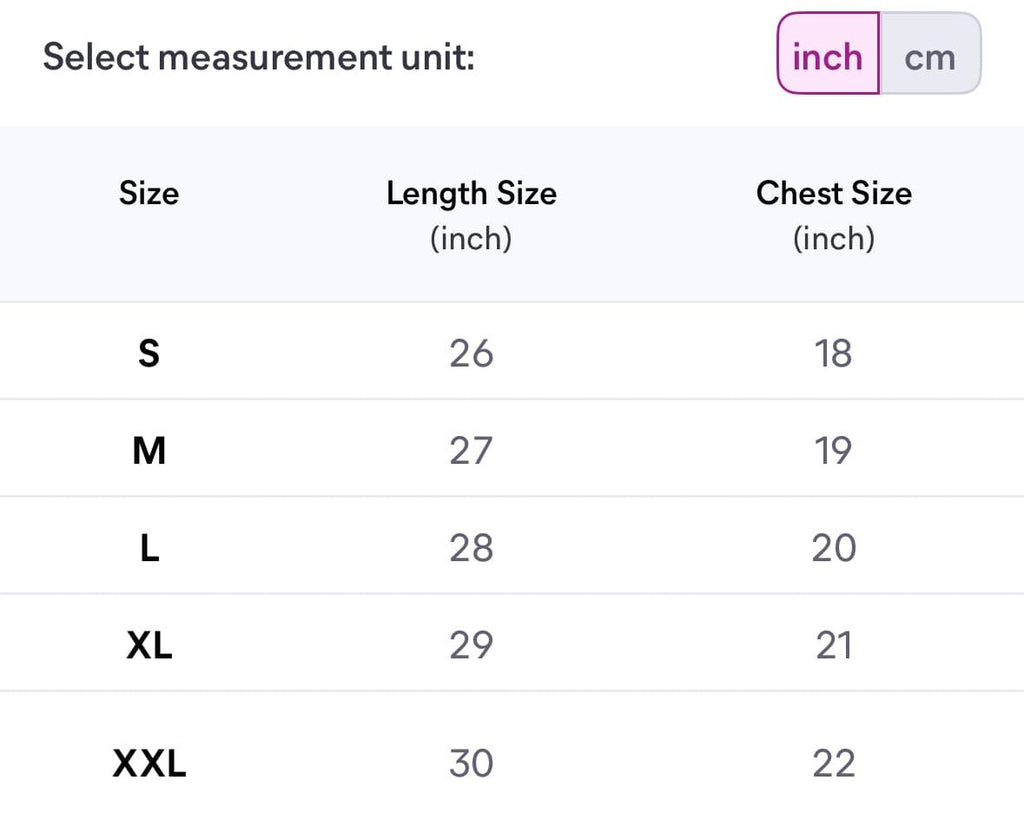The width and height of the screenshot is (1024, 820).
Task: Click length value 27 for size M
Action: [471, 451]
